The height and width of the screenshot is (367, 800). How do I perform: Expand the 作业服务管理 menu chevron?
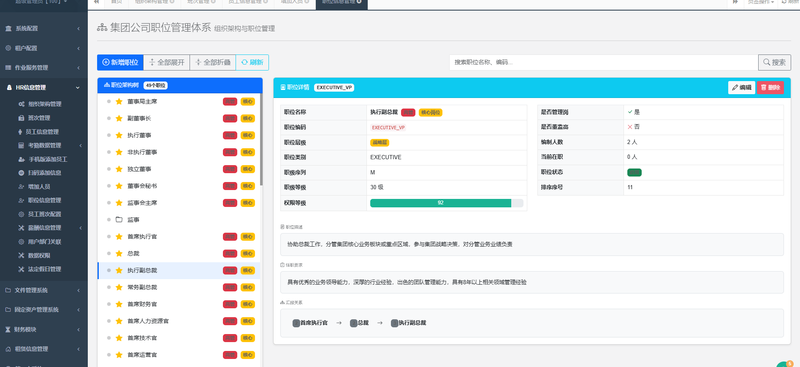(x=78, y=67)
